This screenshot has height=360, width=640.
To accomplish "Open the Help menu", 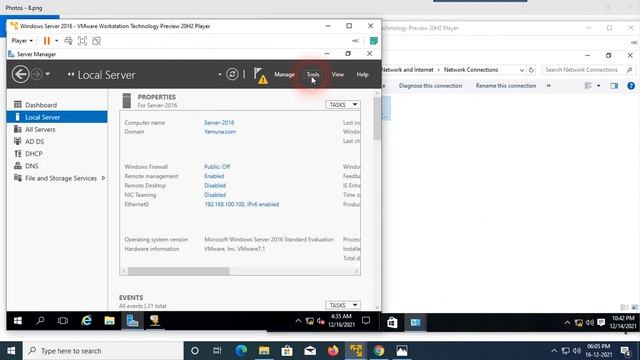I will coord(362,75).
